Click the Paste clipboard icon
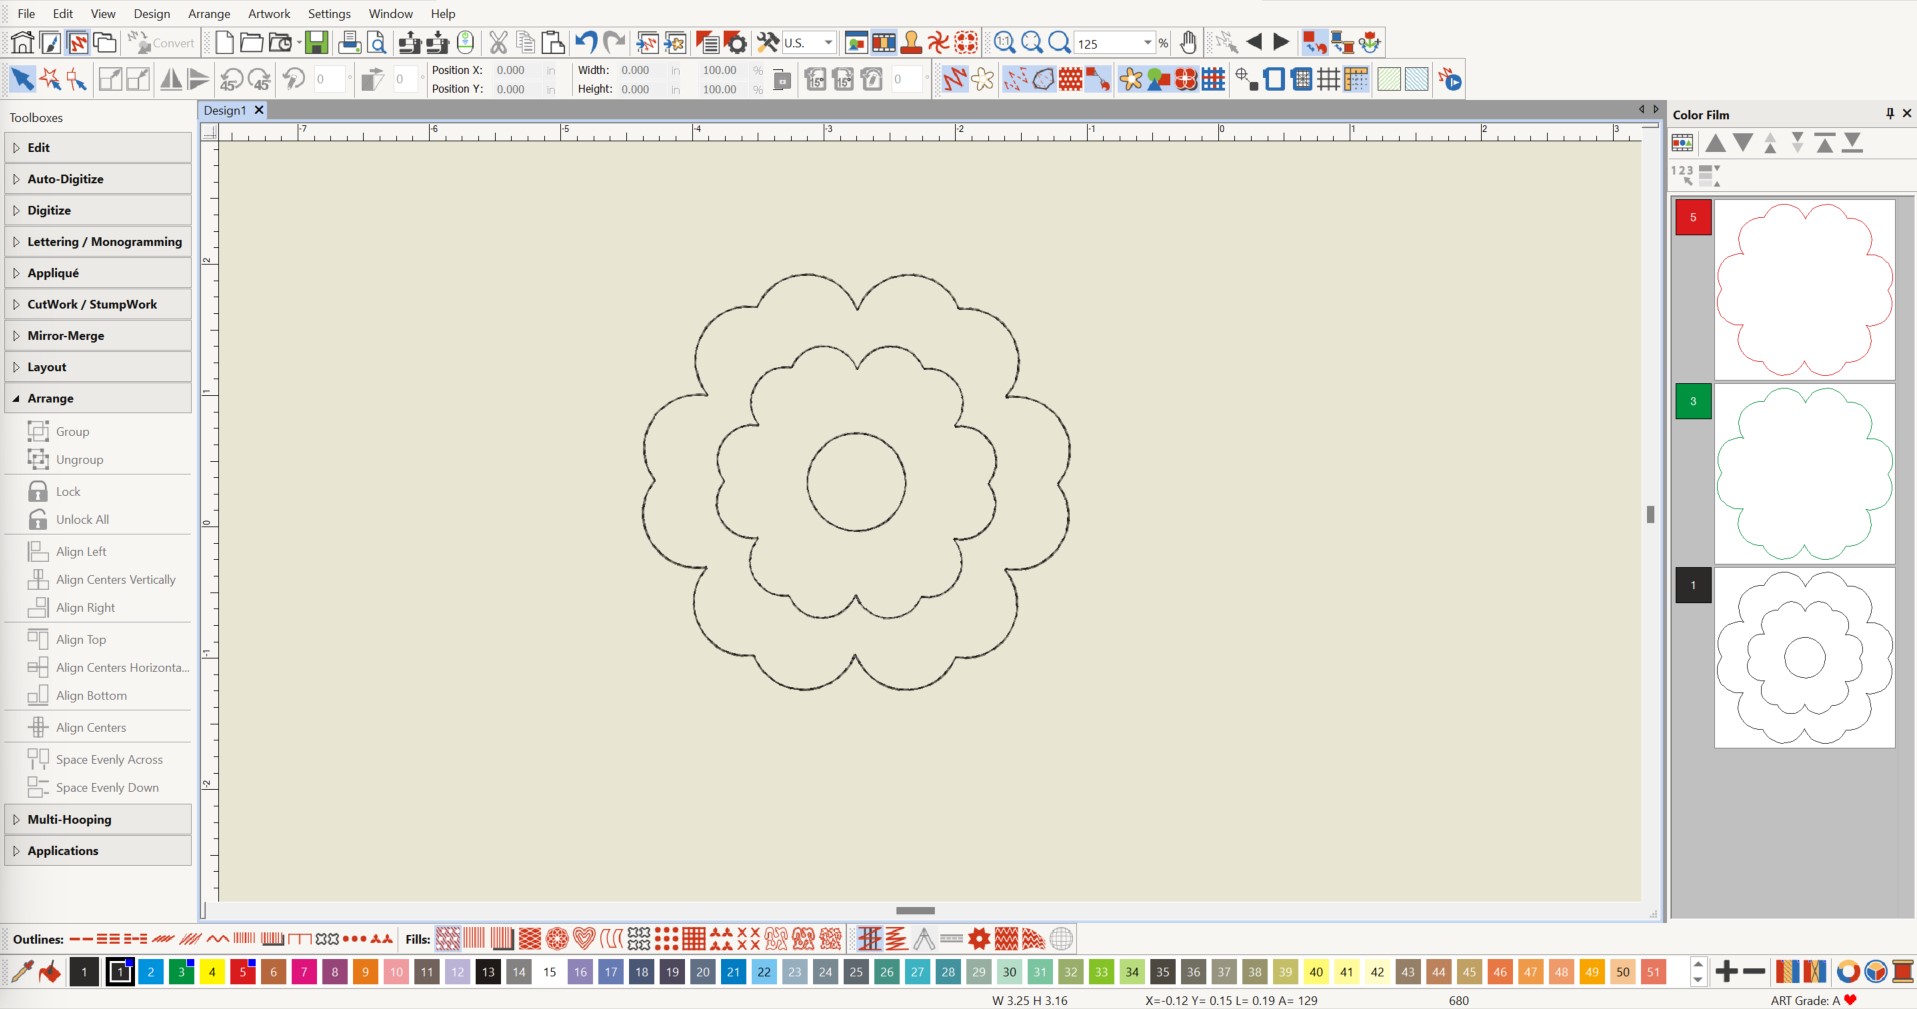Image resolution: width=1917 pixels, height=1009 pixels. tap(553, 42)
